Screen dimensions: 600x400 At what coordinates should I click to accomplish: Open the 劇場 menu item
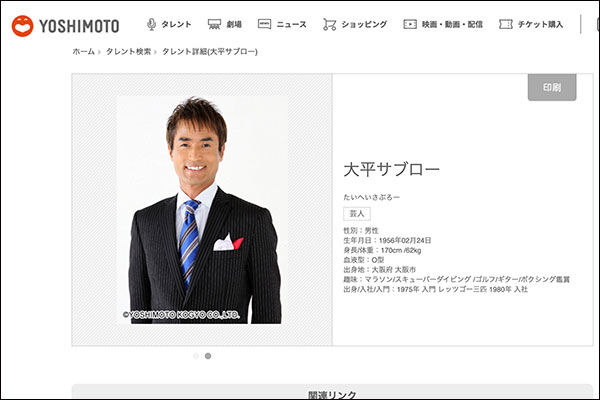[x=234, y=24]
